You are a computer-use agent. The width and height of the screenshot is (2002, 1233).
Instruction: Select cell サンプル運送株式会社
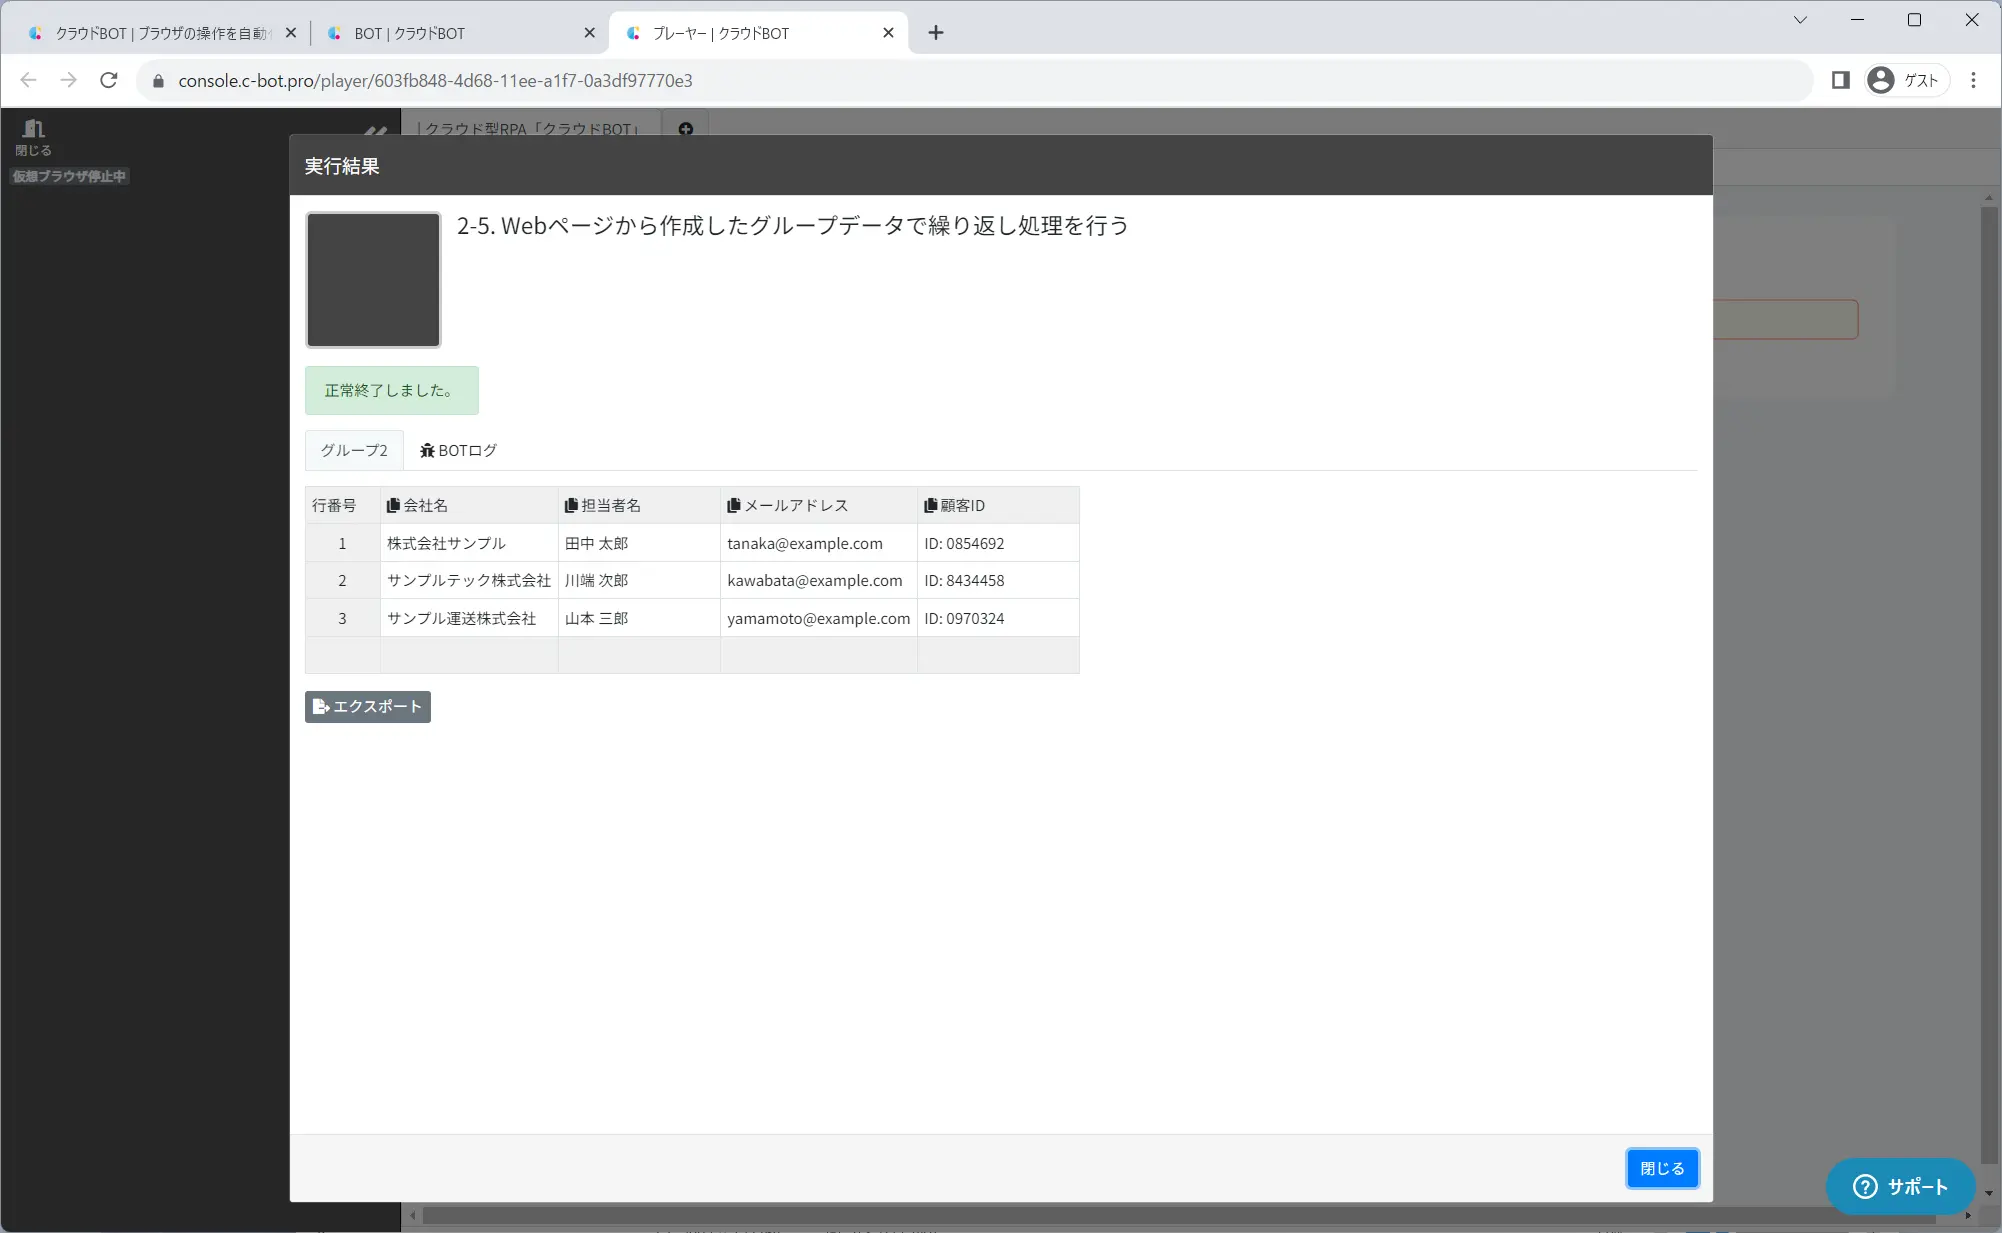pos(469,618)
